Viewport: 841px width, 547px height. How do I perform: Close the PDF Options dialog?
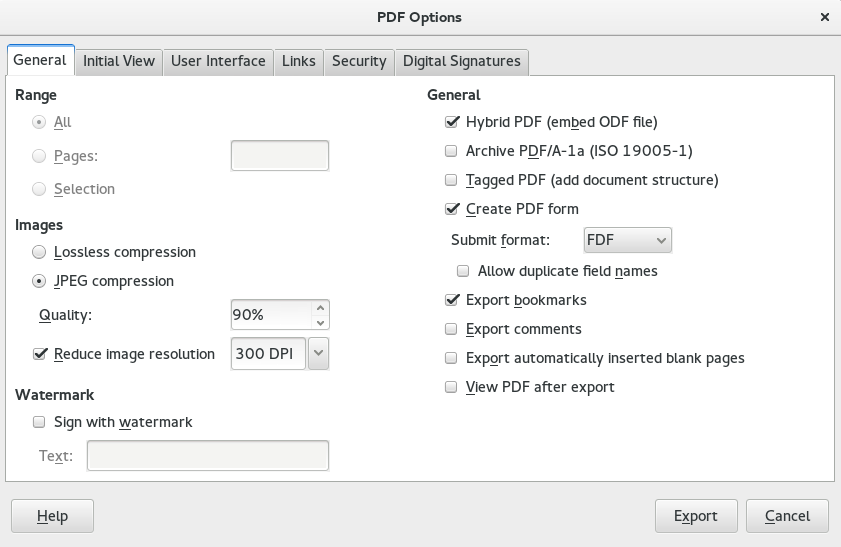(824, 17)
